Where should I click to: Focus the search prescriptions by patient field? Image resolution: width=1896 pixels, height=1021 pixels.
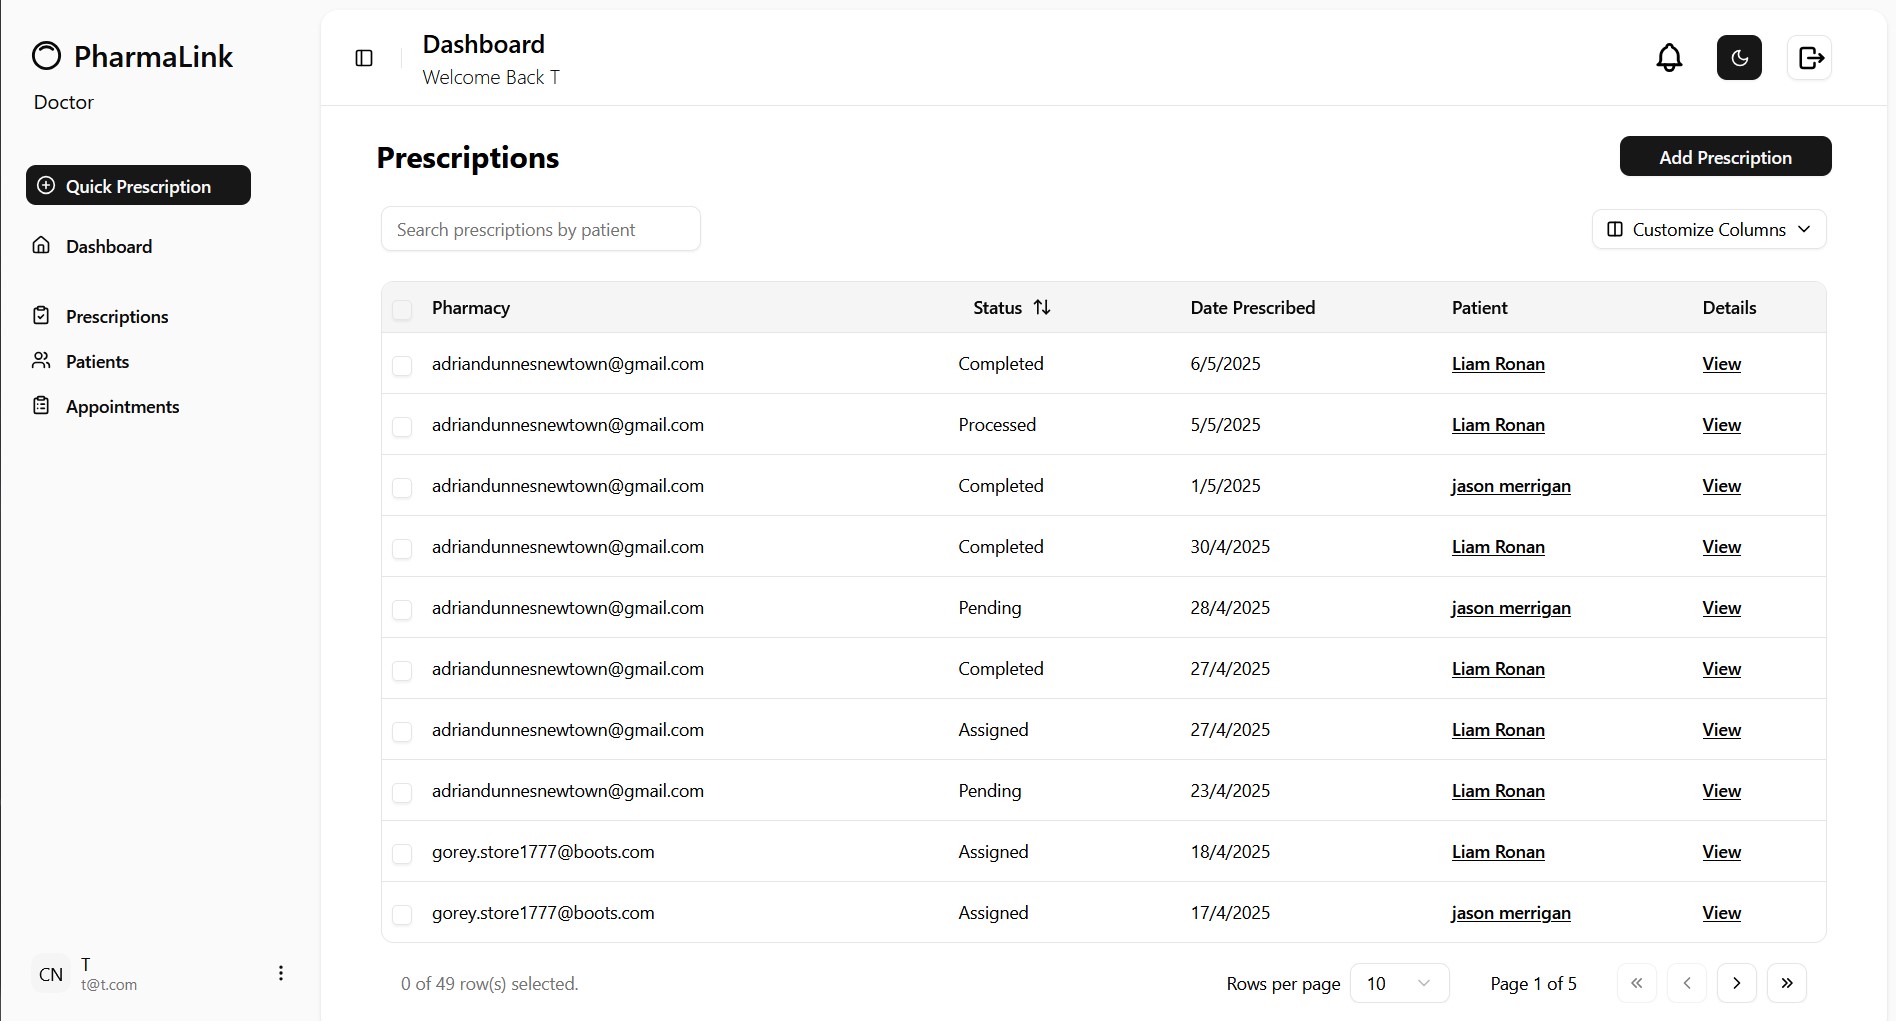tap(540, 229)
